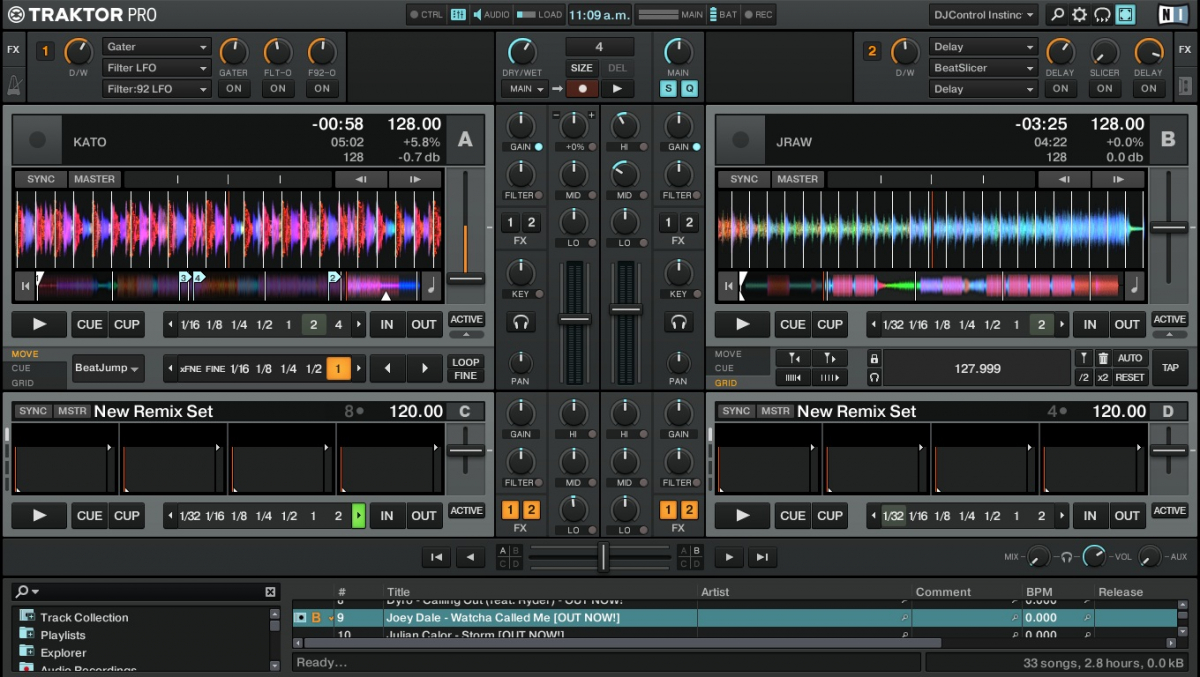Click the CUP button on Deck B
Screen dimensions: 1200x677
[x=830, y=324]
